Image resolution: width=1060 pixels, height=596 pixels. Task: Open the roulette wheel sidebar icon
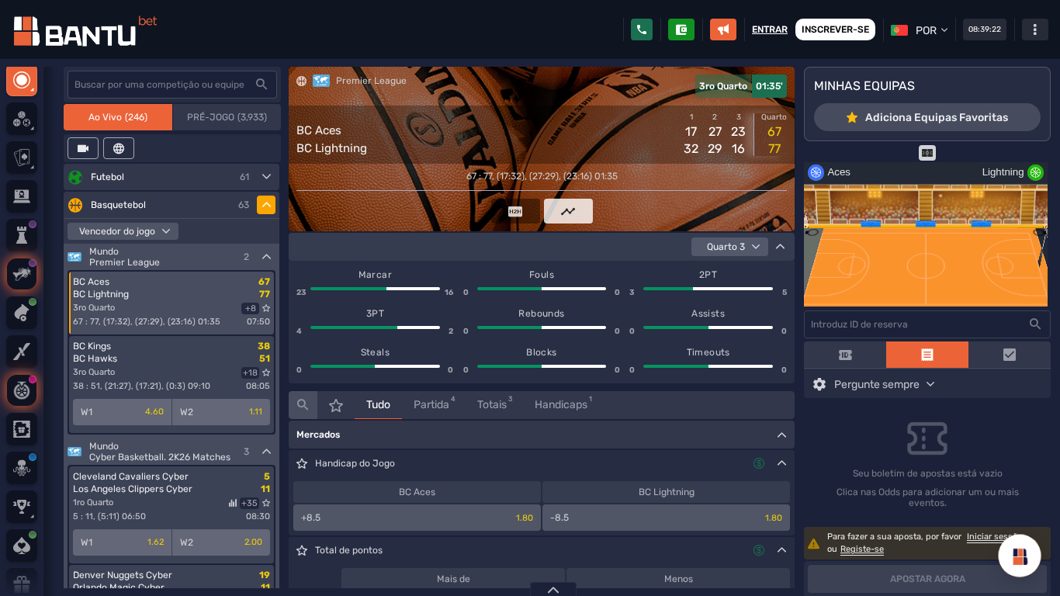tap(22, 390)
